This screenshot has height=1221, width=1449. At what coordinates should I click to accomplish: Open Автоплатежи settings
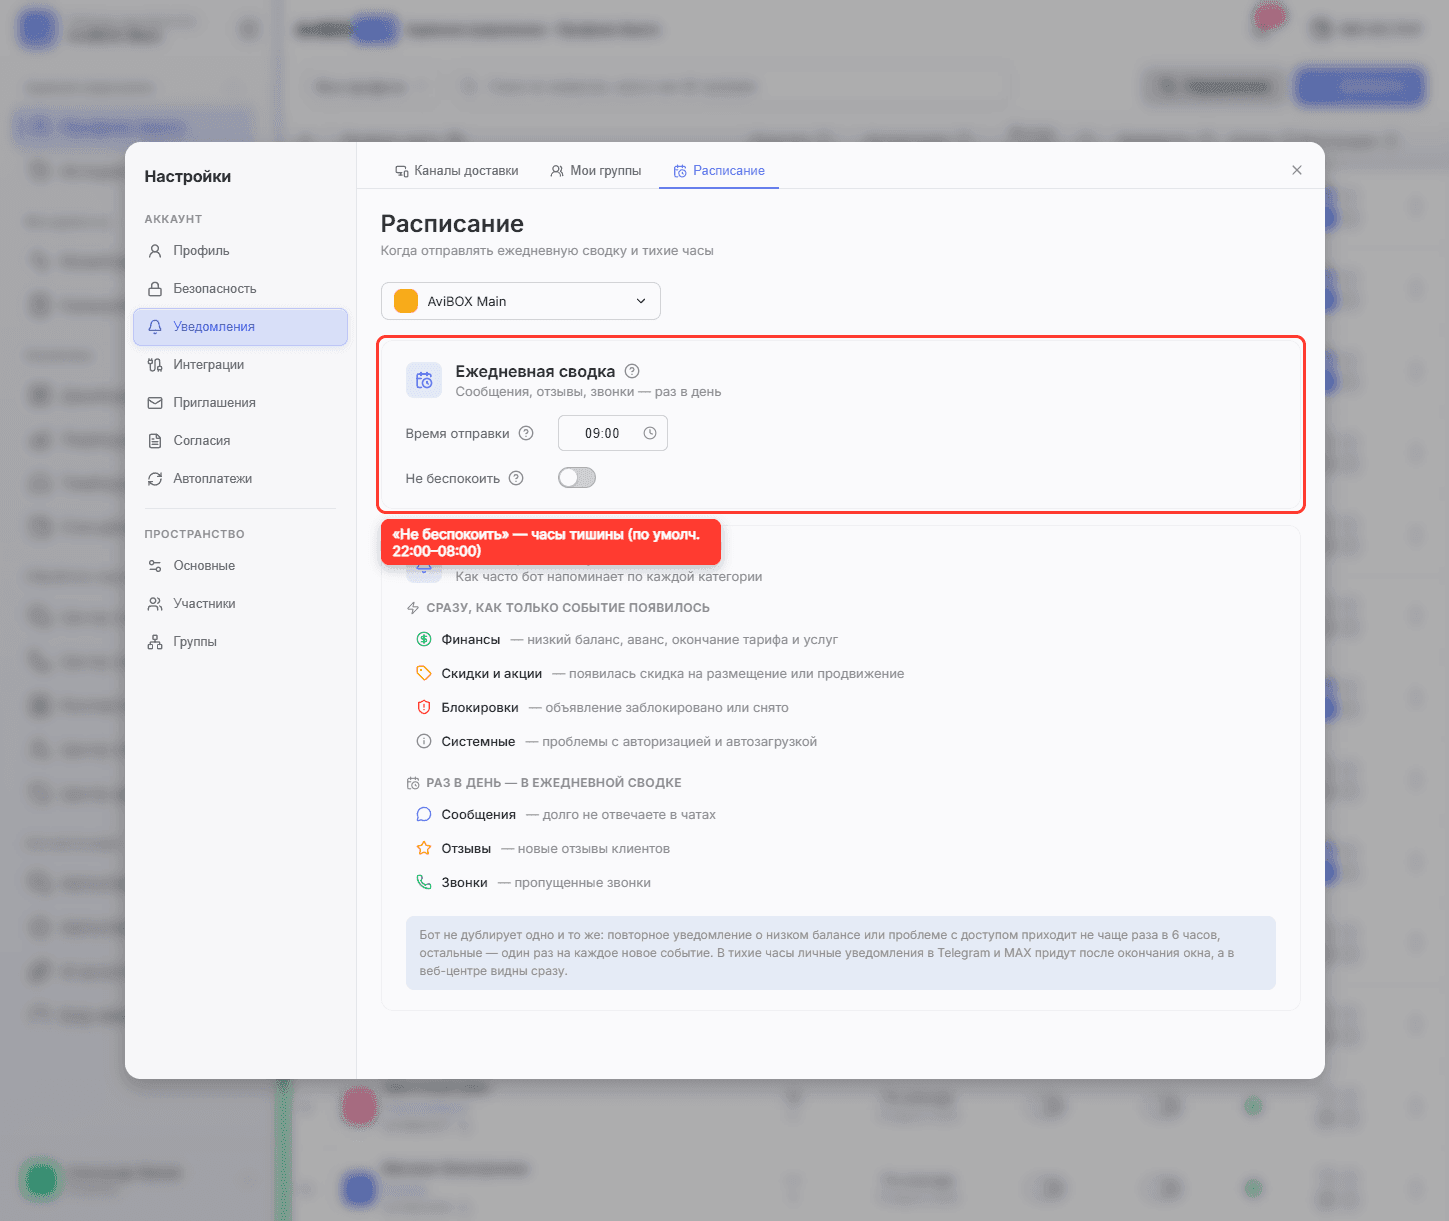pos(240,479)
